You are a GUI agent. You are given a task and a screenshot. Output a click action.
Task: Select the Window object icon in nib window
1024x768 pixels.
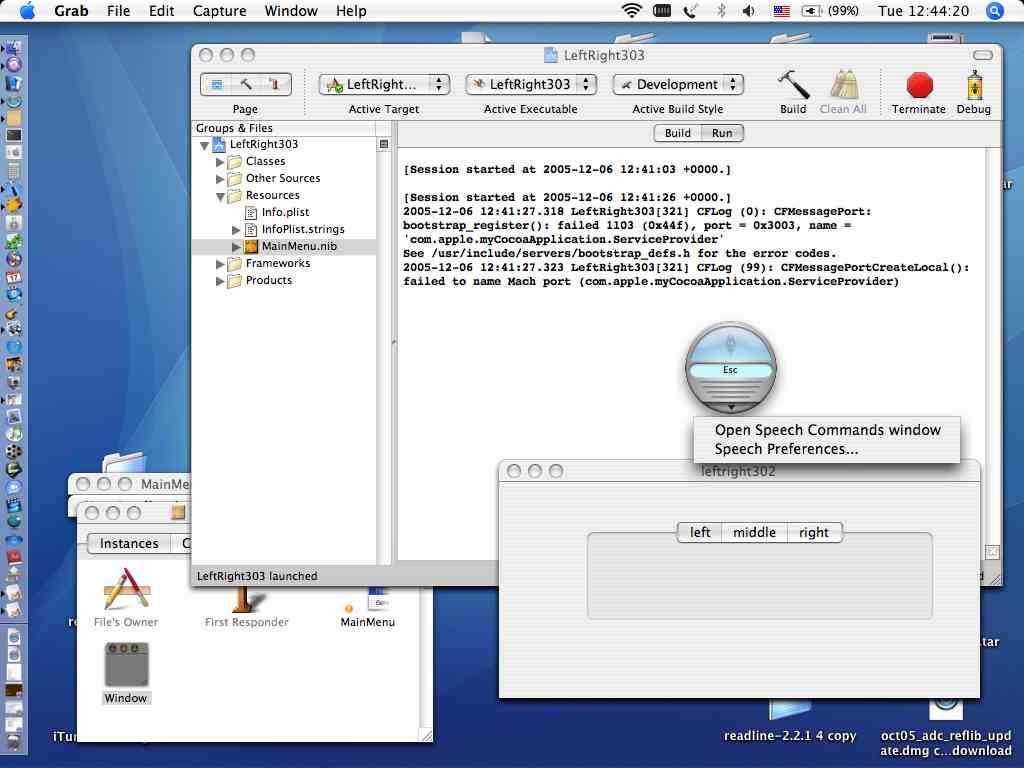pos(127,664)
